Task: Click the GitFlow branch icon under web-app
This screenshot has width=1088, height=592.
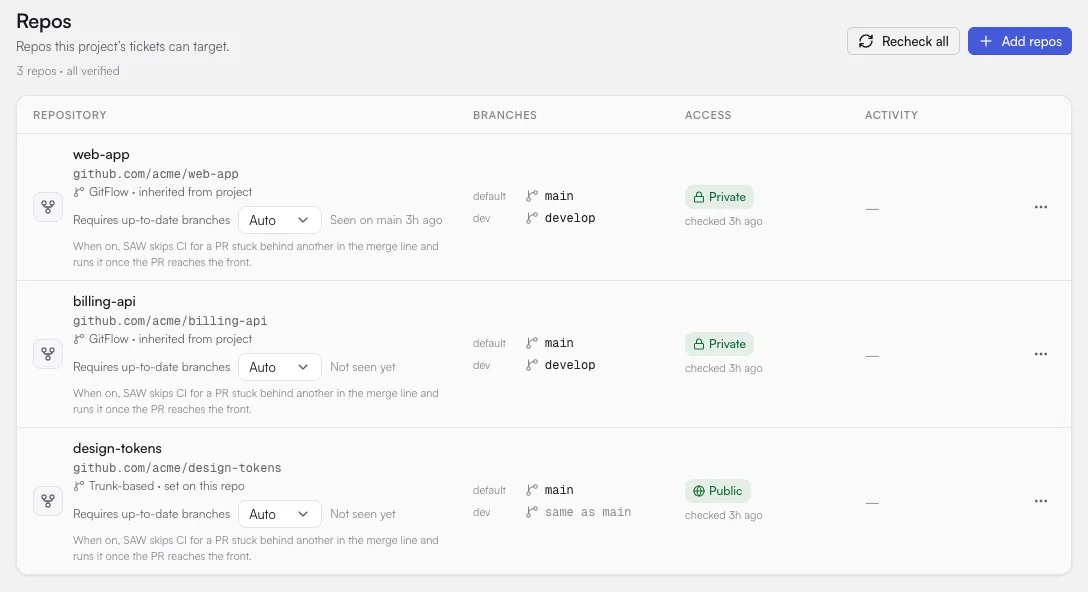Action: click(78, 192)
